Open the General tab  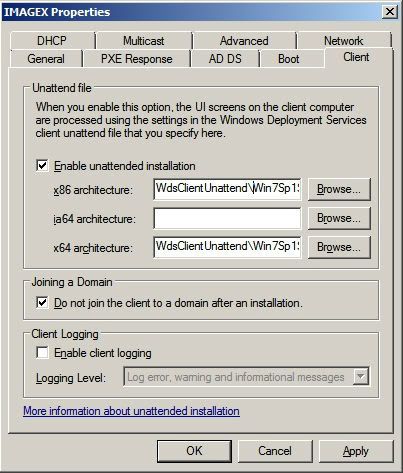(x=46, y=59)
